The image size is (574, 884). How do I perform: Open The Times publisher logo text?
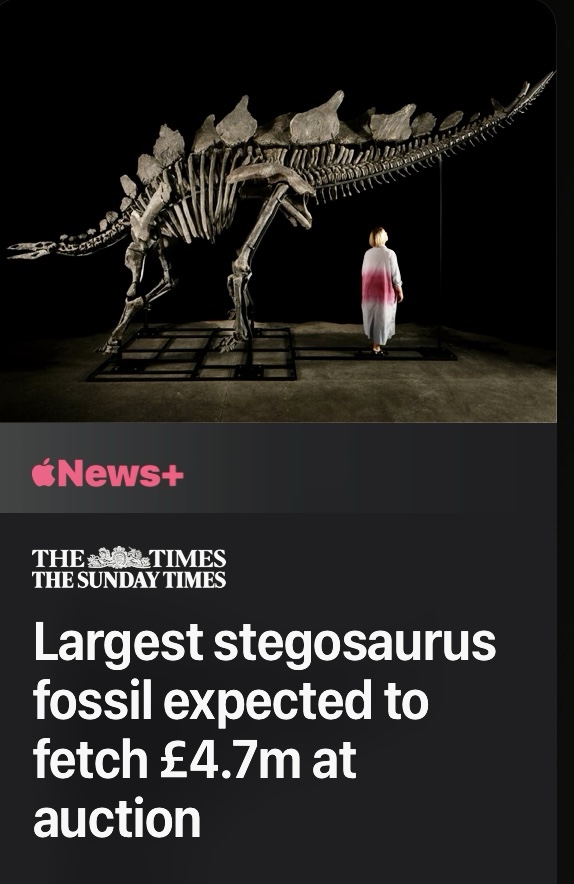[129, 558]
